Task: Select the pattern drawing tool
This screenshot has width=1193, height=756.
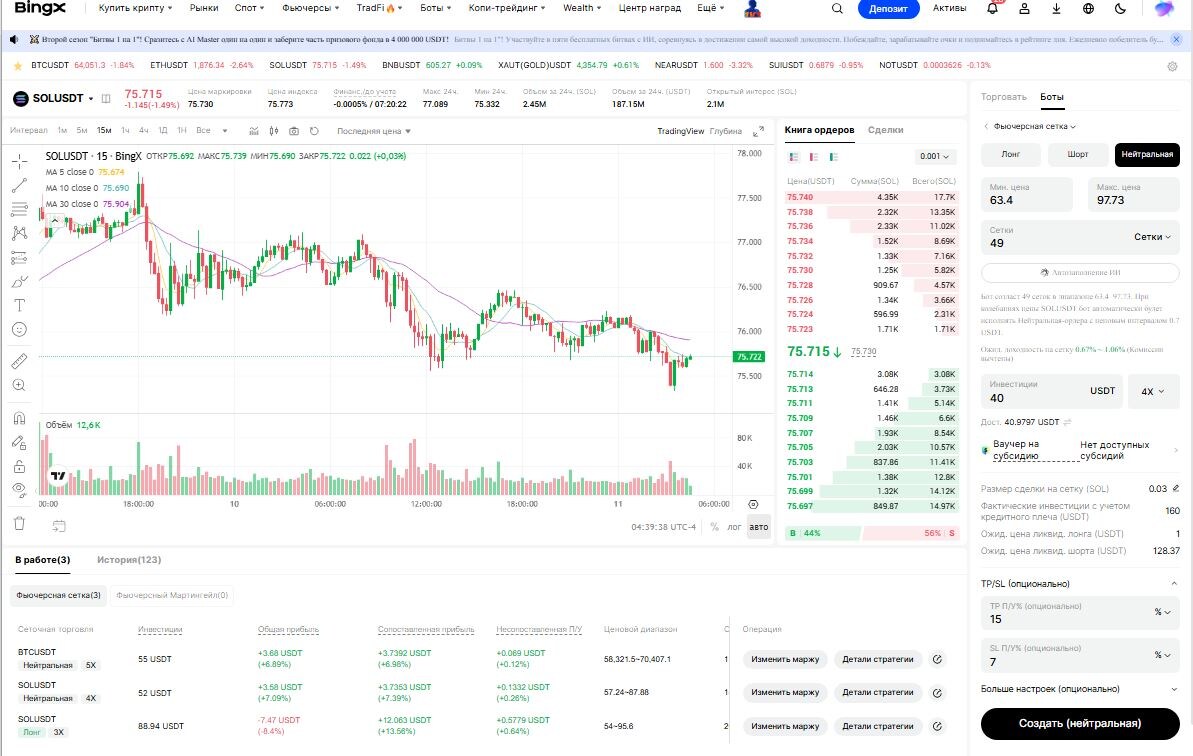Action: [x=20, y=233]
